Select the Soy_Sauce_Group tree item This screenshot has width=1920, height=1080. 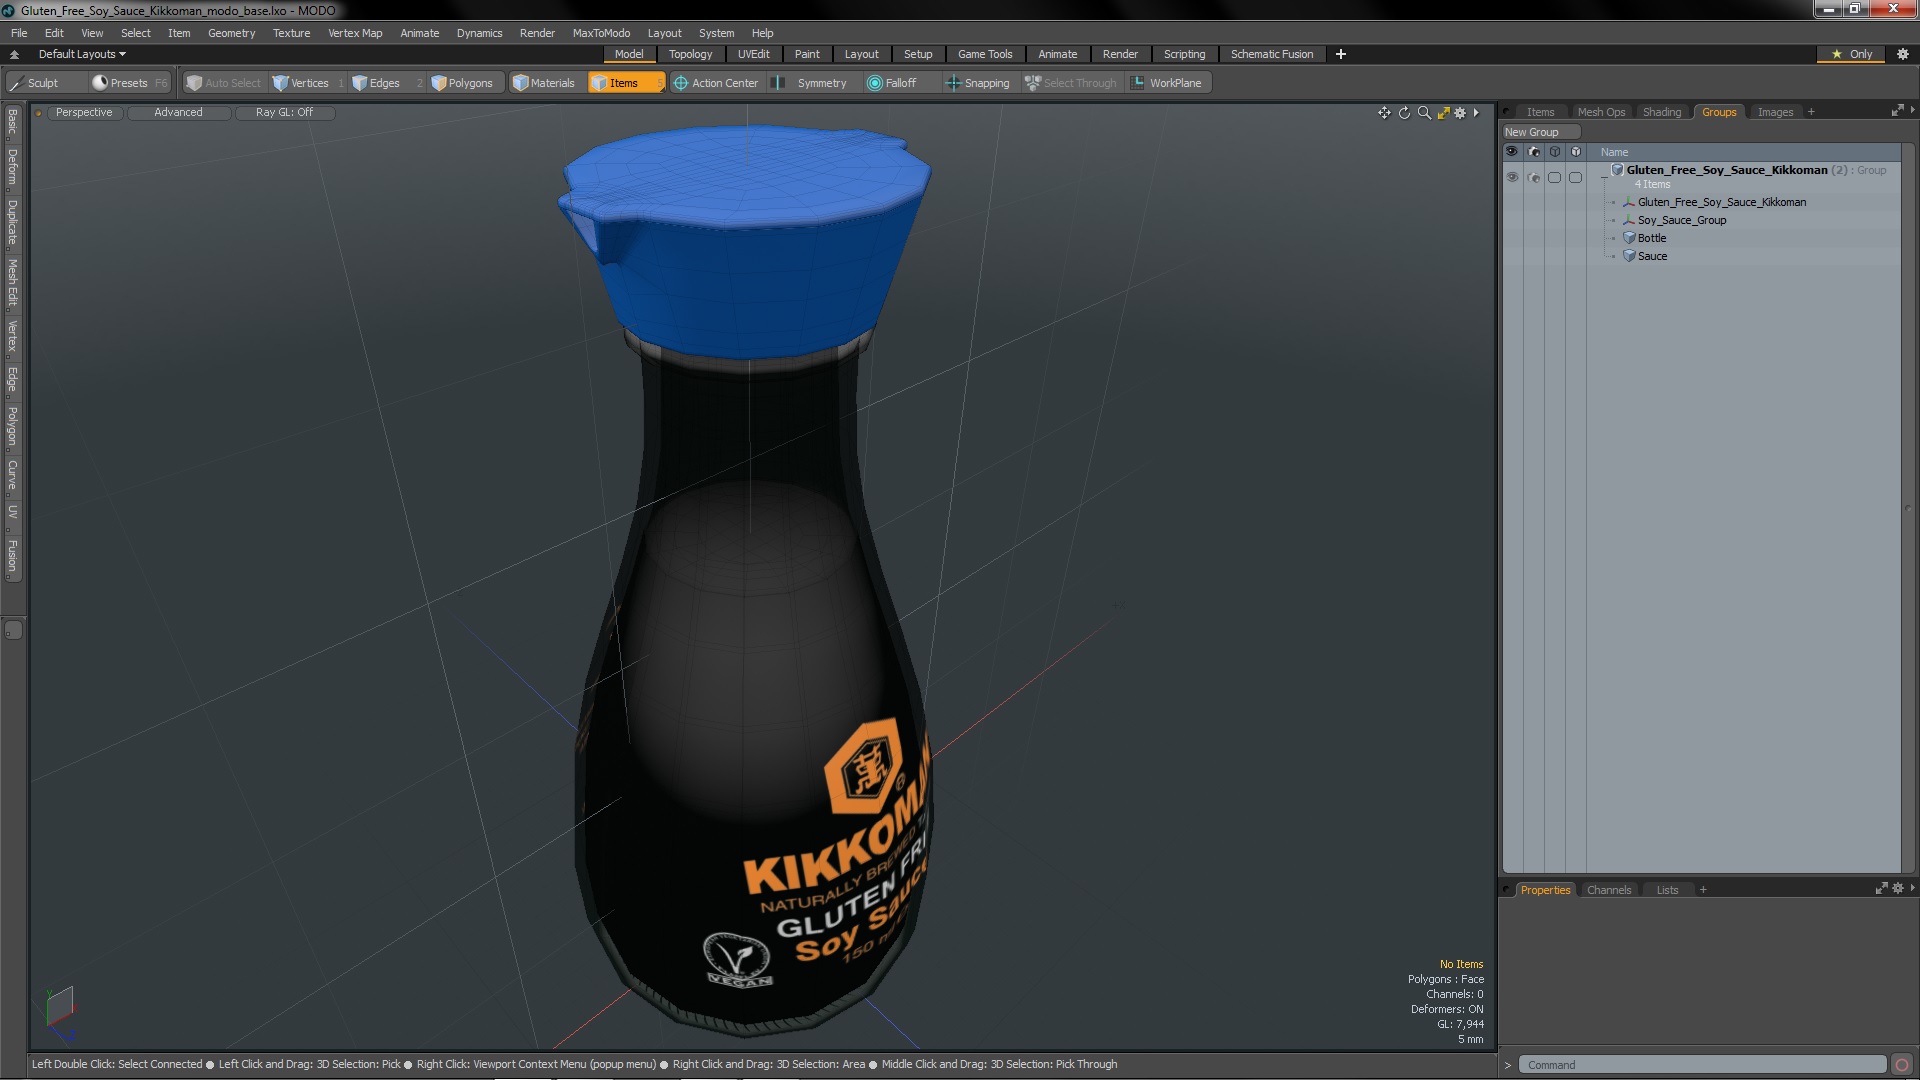tap(1681, 220)
